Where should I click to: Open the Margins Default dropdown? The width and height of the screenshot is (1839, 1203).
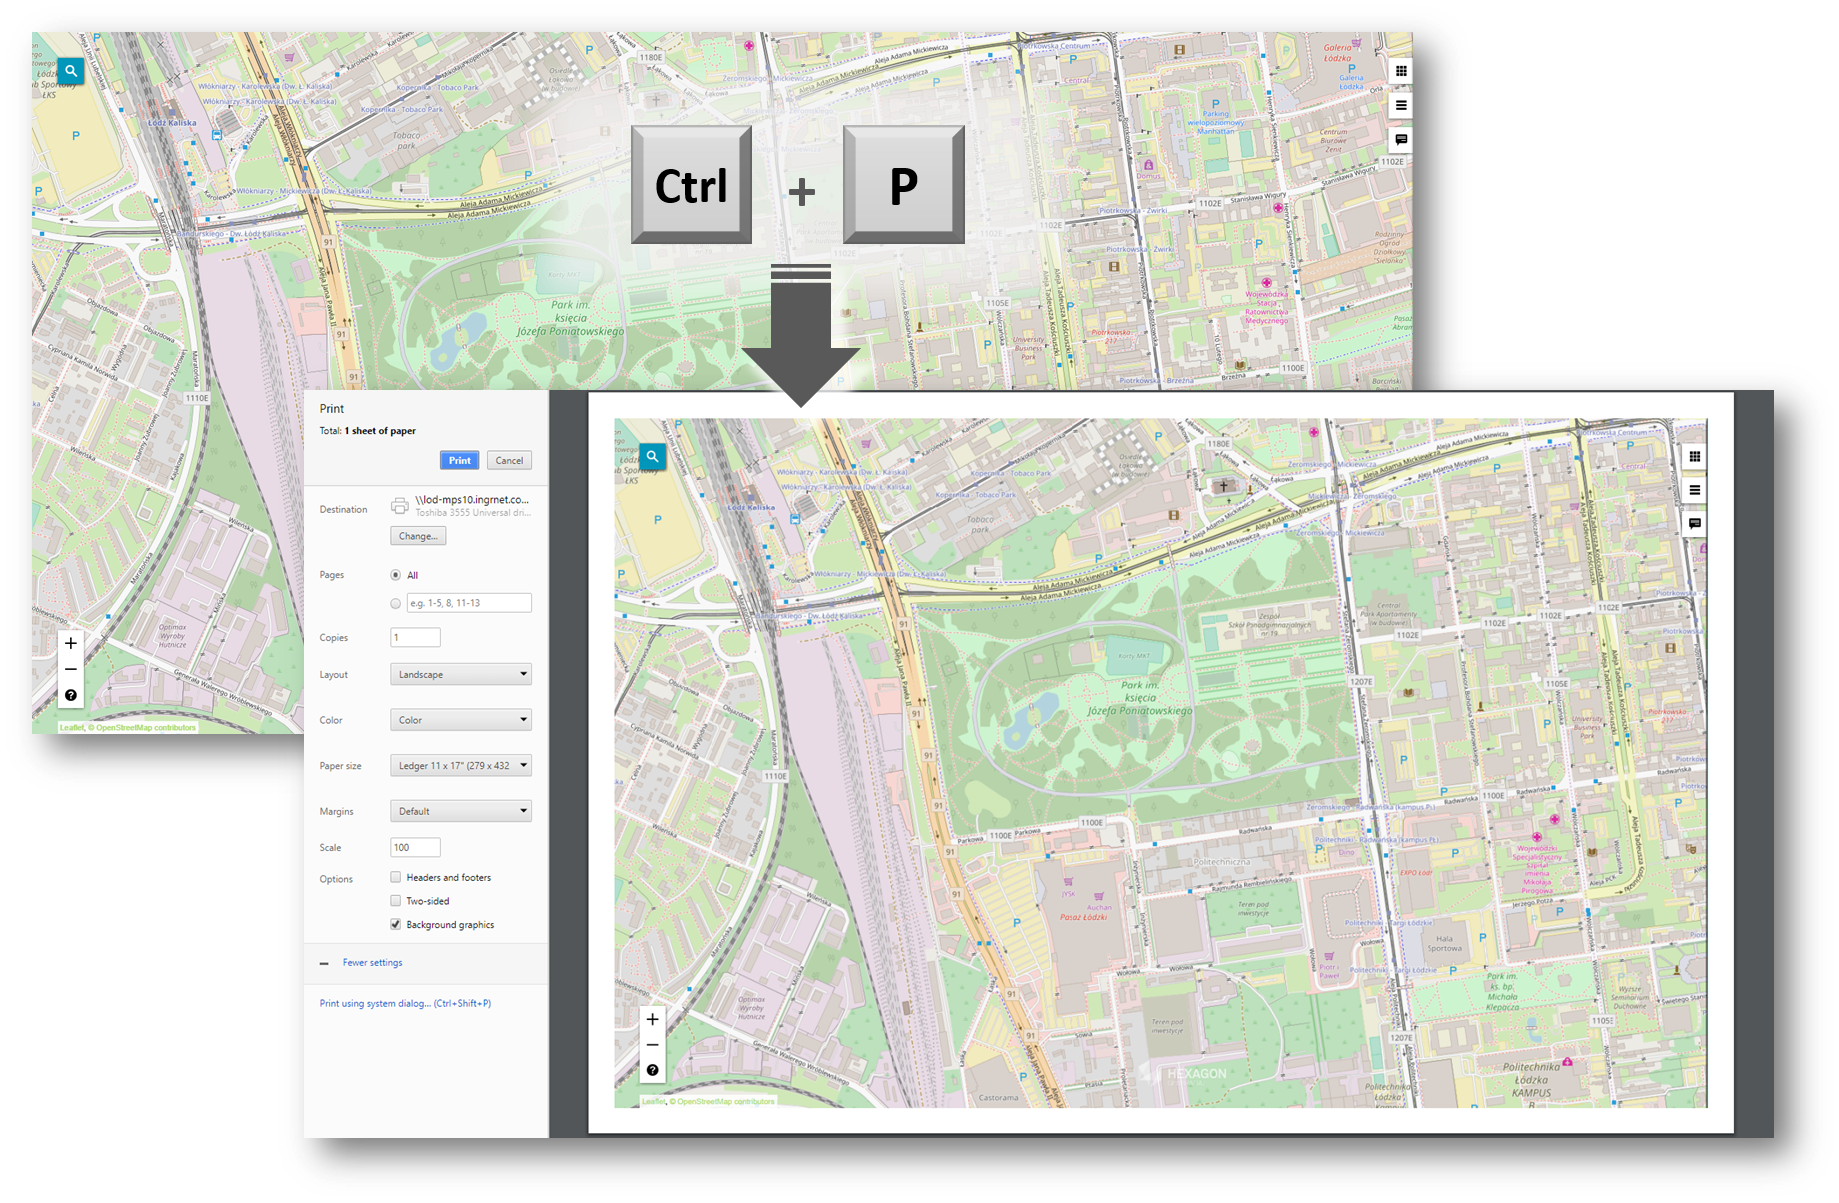[460, 811]
